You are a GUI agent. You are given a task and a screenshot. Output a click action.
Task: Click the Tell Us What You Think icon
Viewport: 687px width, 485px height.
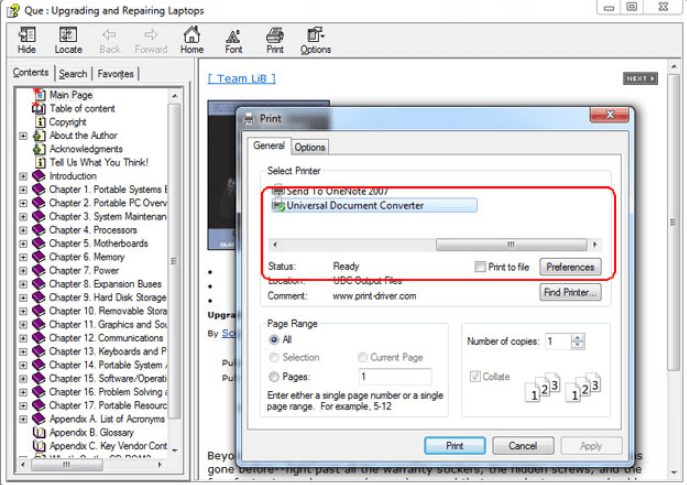pos(40,163)
